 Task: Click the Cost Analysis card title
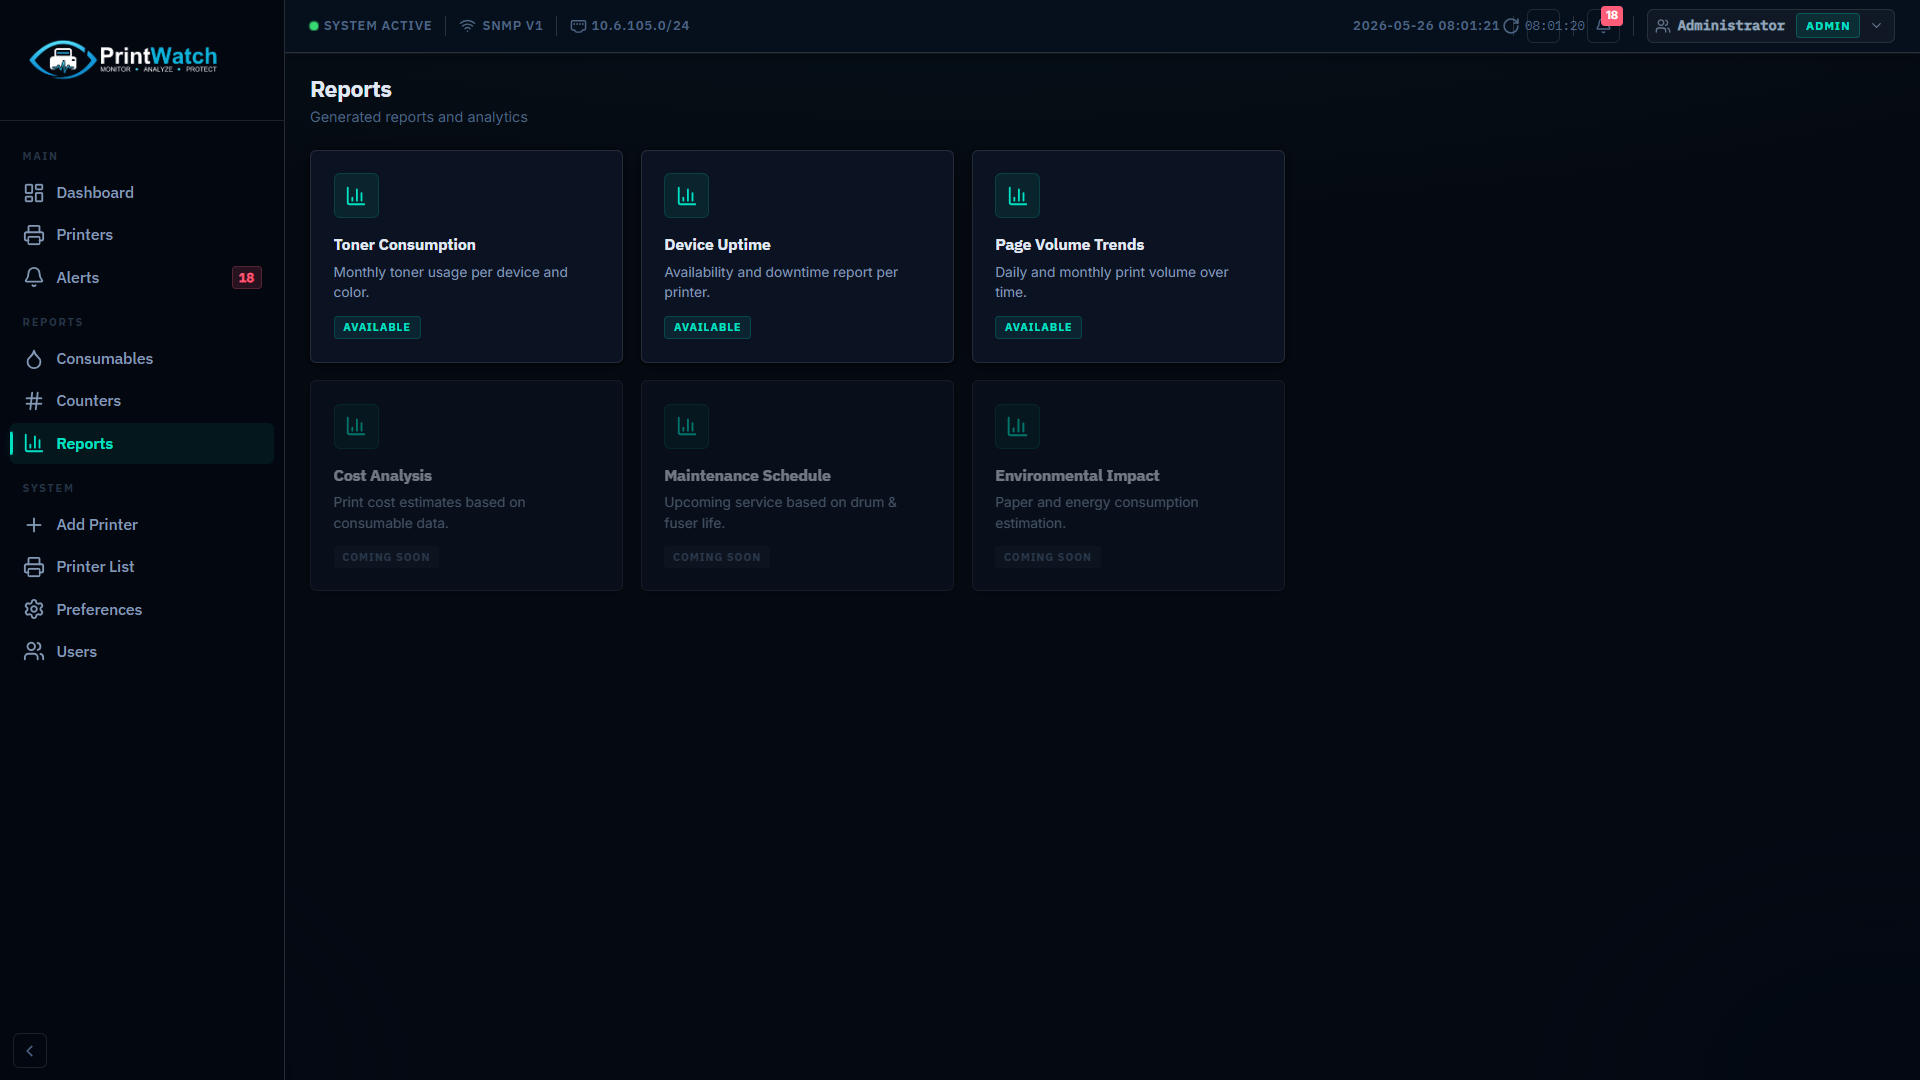coord(383,476)
